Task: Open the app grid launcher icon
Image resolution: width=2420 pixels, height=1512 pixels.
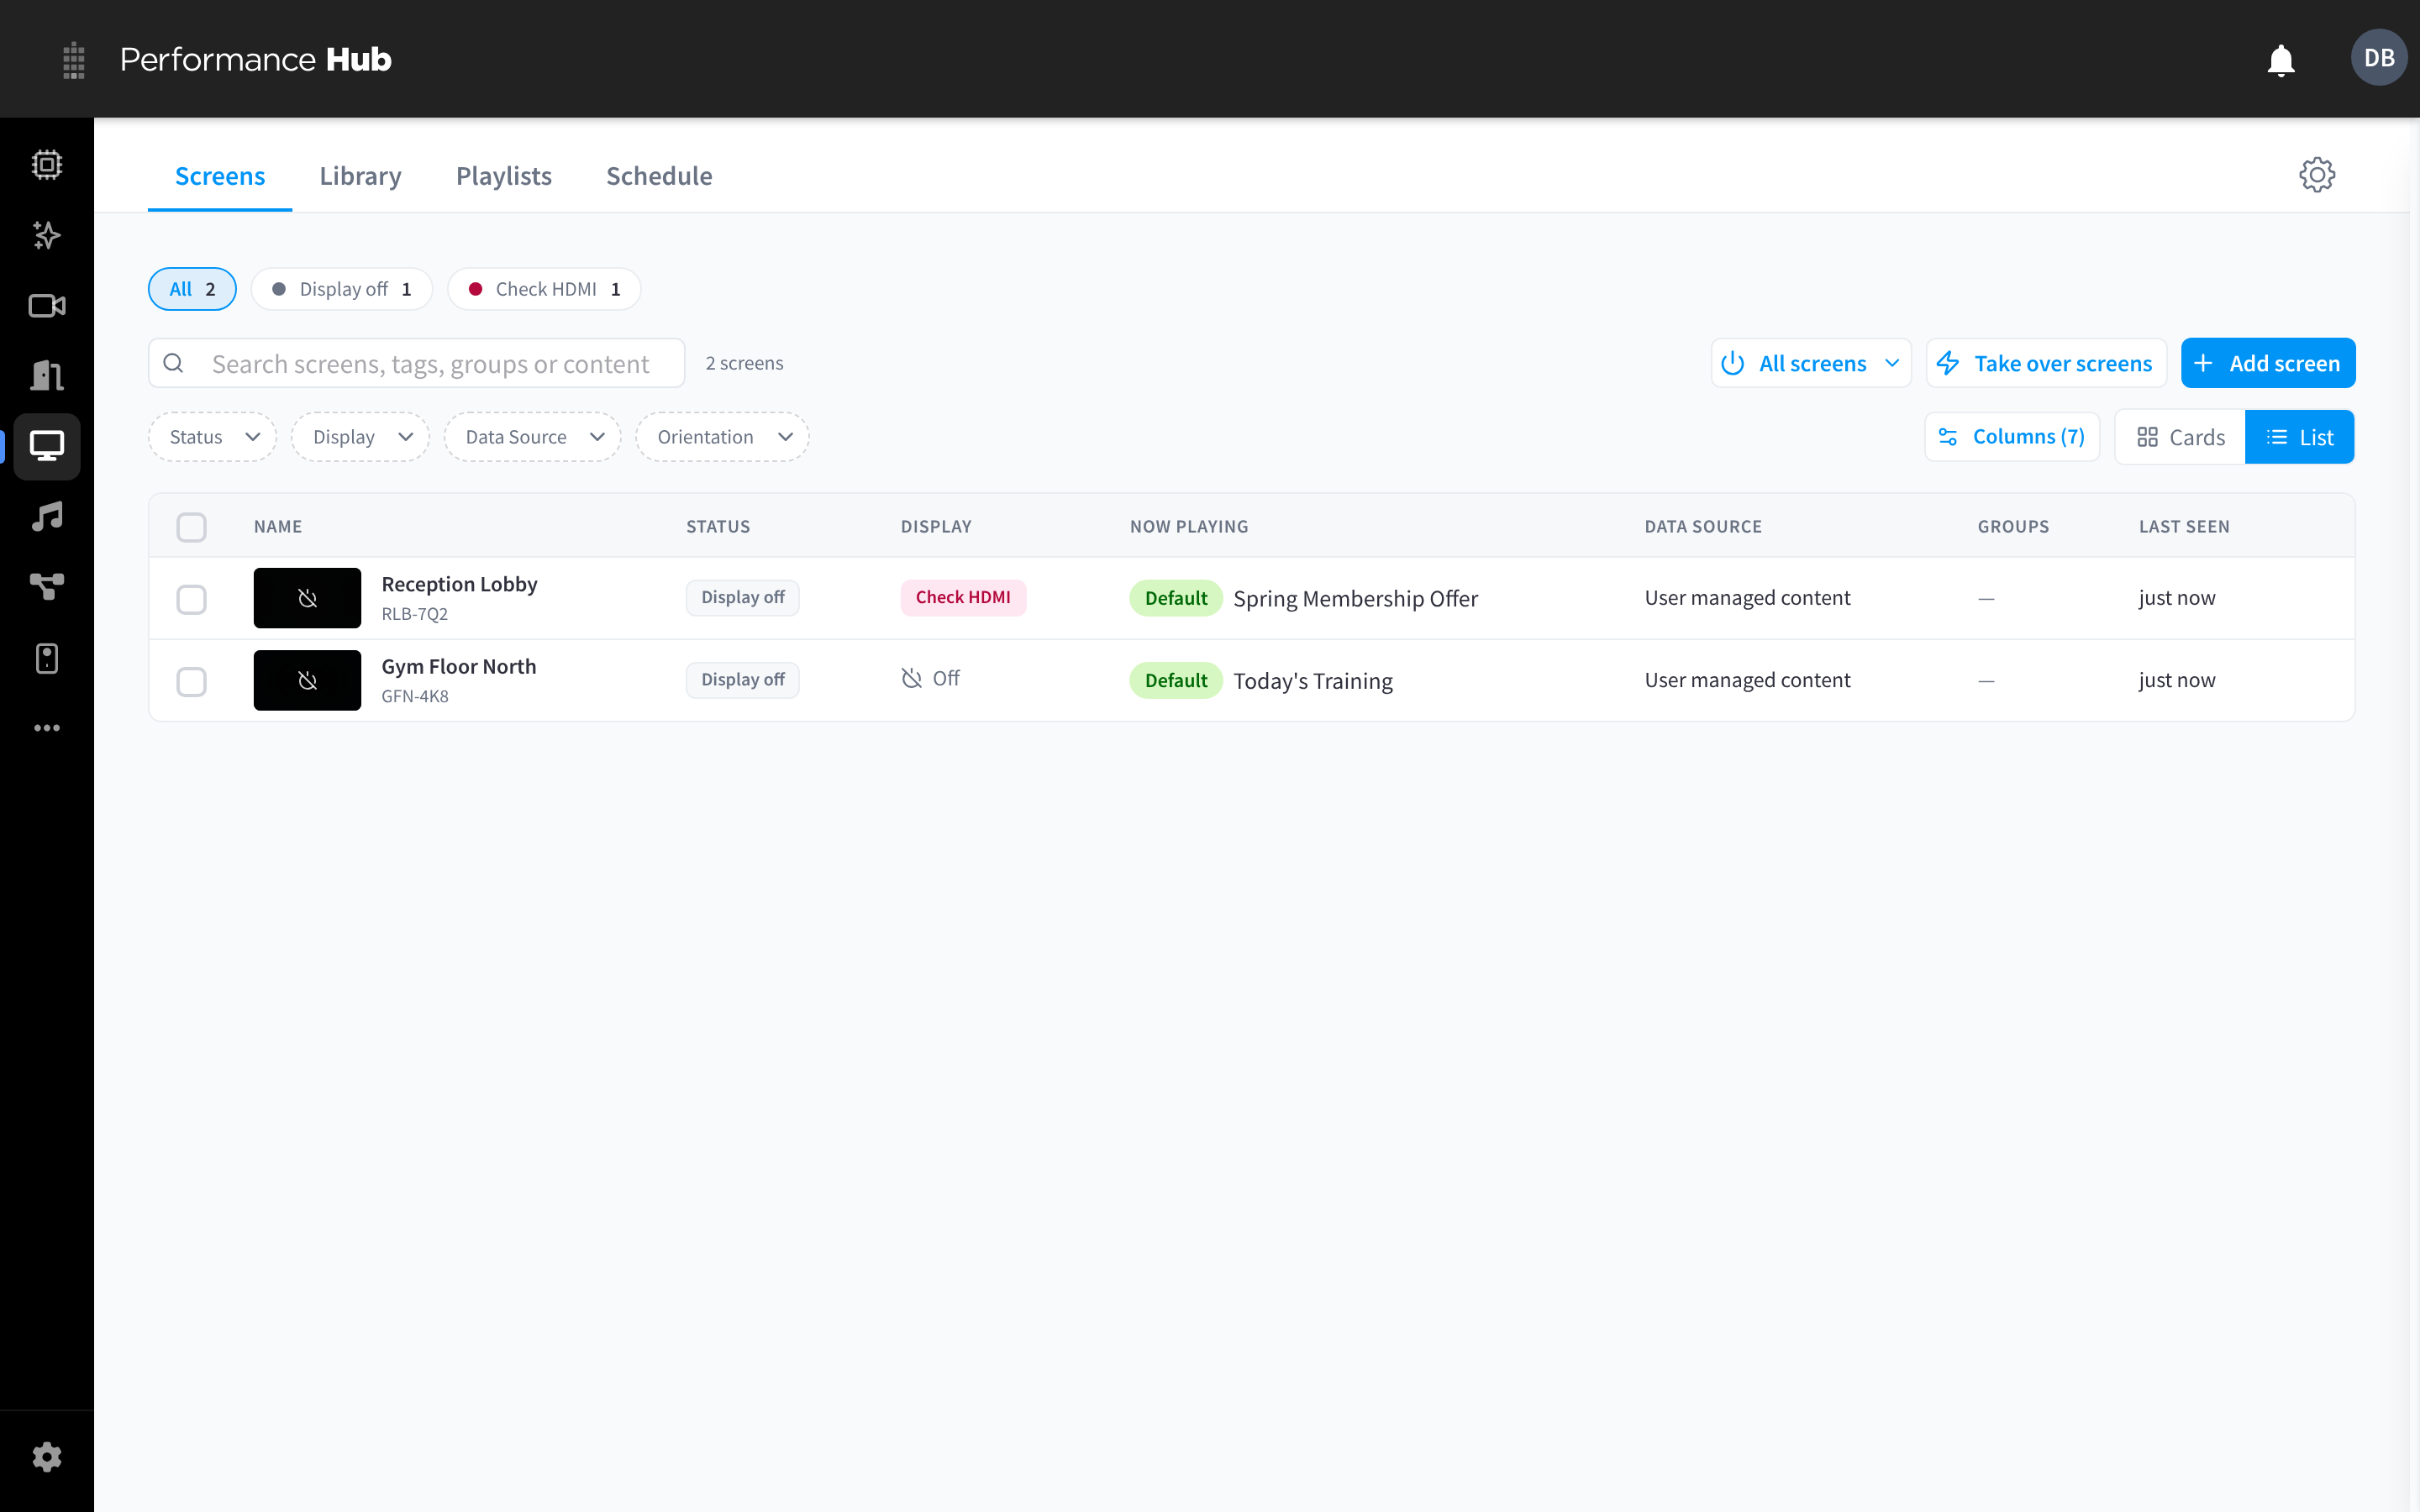Action: click(x=73, y=60)
